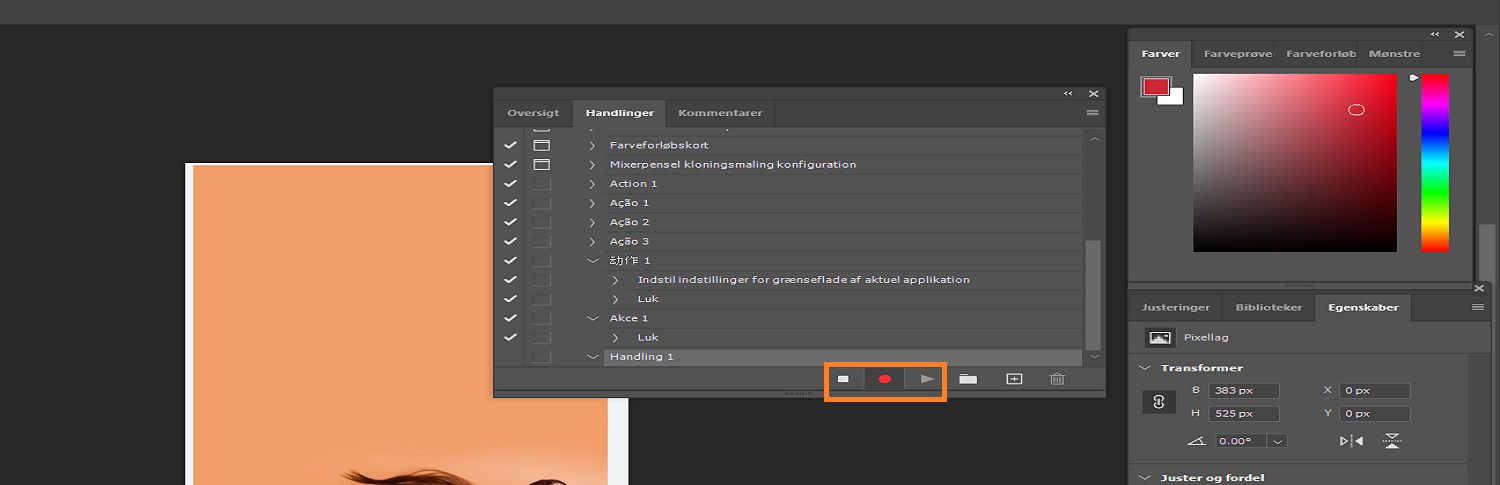Image resolution: width=1500 pixels, height=485 pixels.
Task: Toggle checkmark for Farveforløbskort action
Action: 510,145
